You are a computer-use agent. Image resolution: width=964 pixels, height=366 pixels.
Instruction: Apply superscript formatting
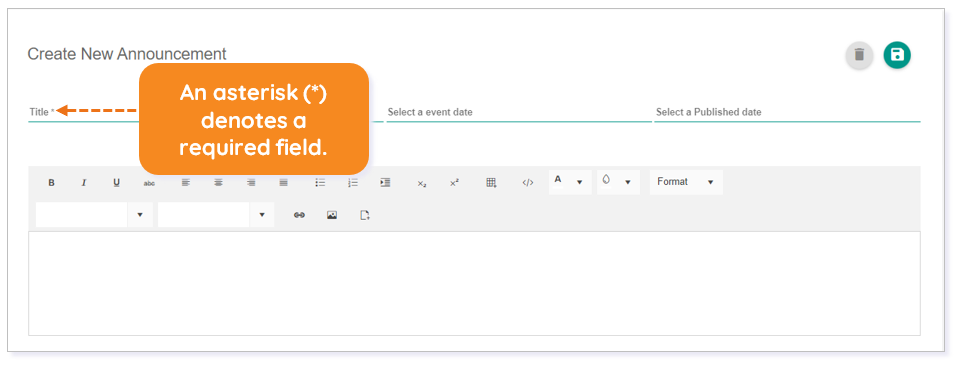coord(454,183)
